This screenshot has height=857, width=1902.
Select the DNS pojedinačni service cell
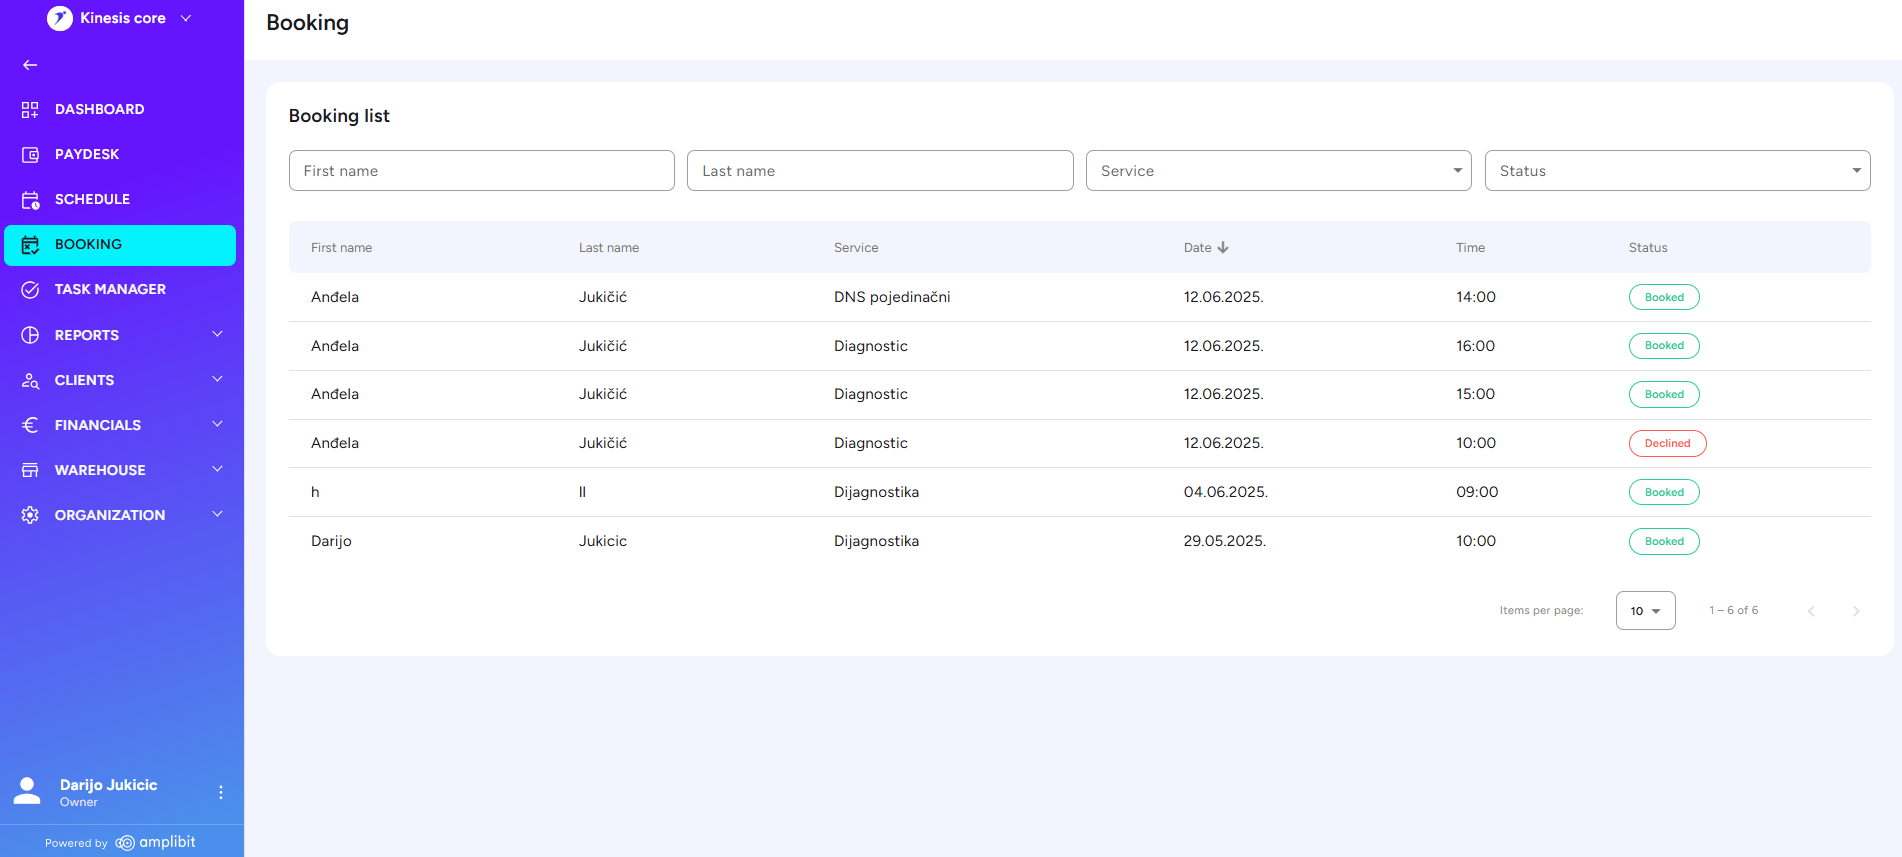(x=892, y=297)
